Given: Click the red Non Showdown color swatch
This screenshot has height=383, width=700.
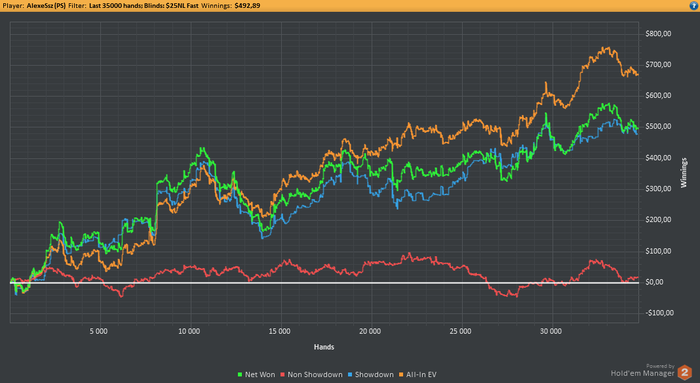Looking at the screenshot, I should [283, 375].
